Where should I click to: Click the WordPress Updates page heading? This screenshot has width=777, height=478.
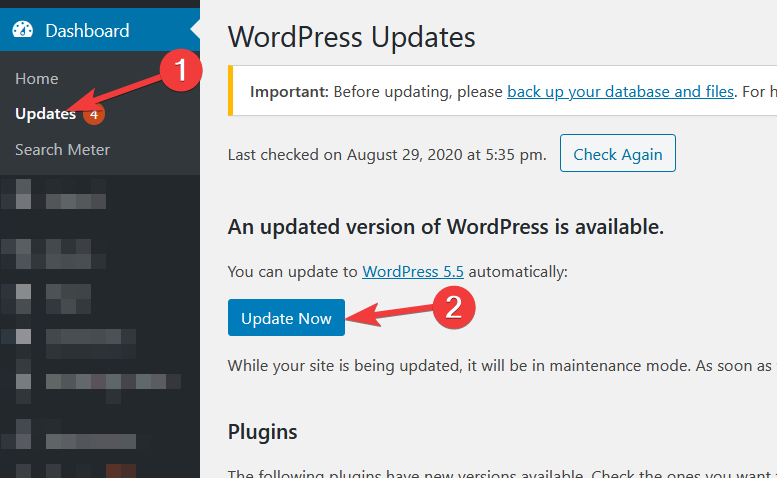351,37
